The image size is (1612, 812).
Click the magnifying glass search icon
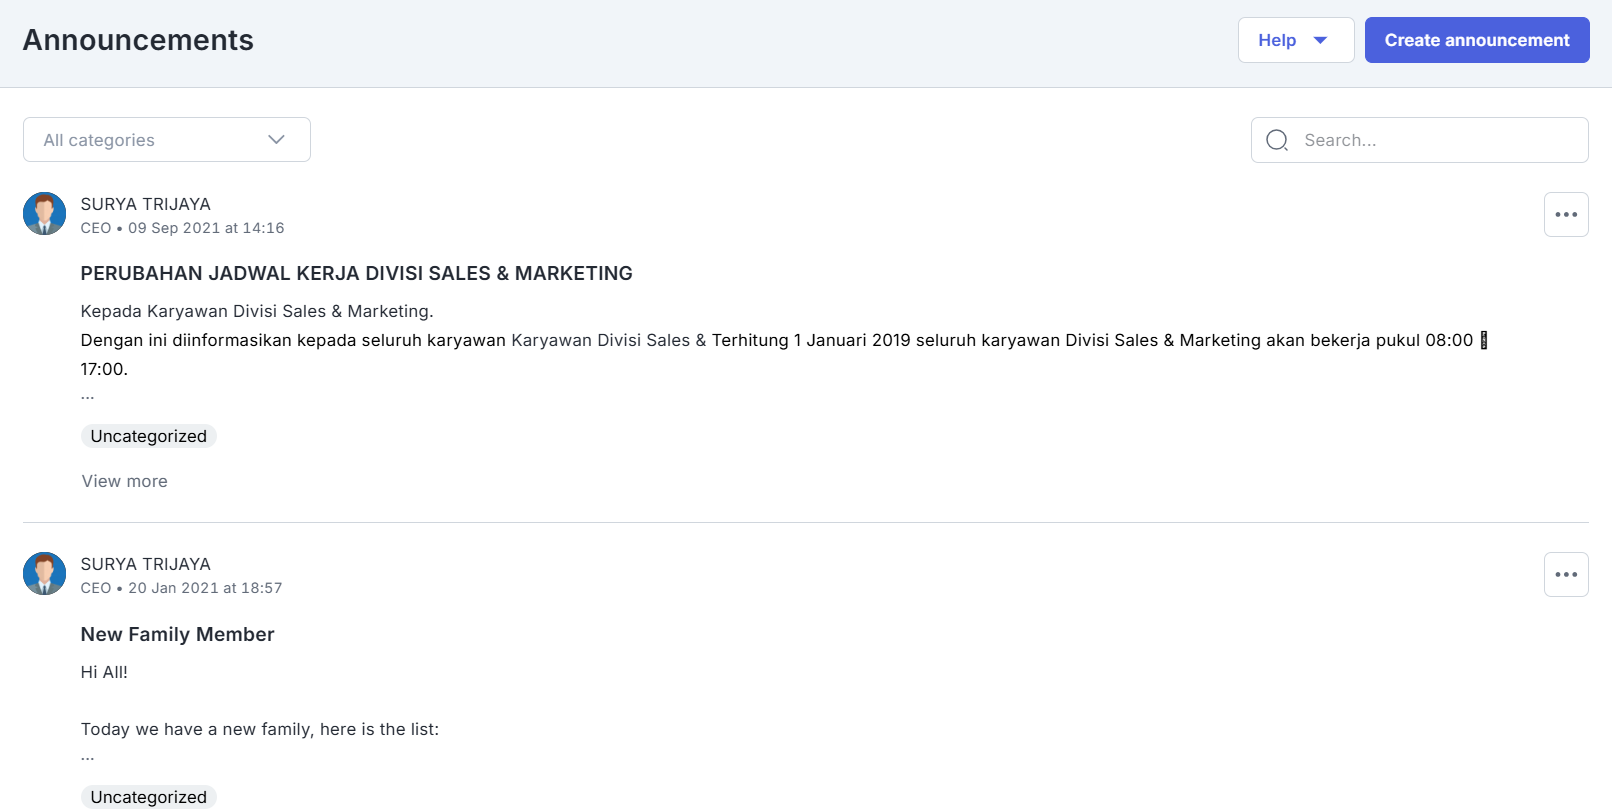[x=1277, y=140]
